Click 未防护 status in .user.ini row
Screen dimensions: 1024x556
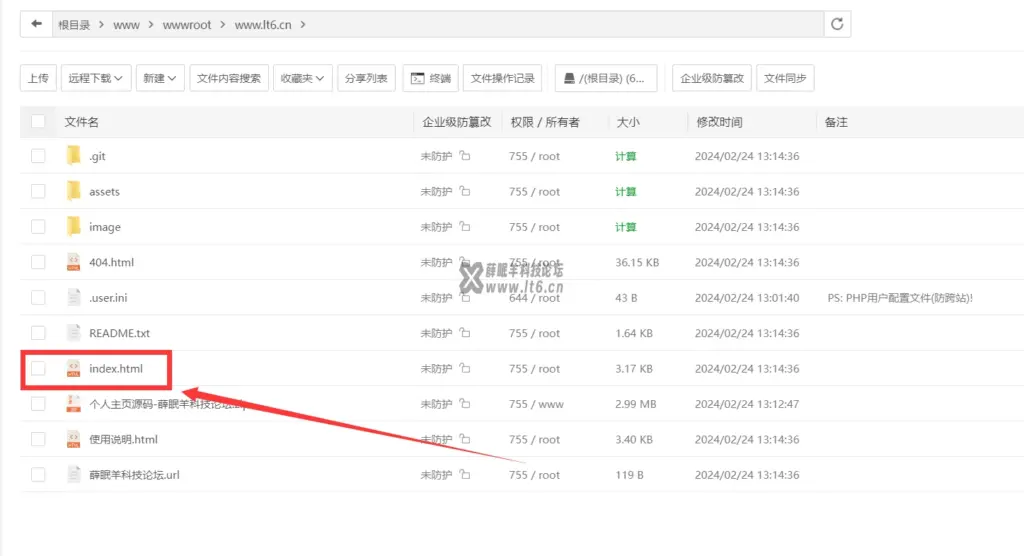[x=436, y=297]
